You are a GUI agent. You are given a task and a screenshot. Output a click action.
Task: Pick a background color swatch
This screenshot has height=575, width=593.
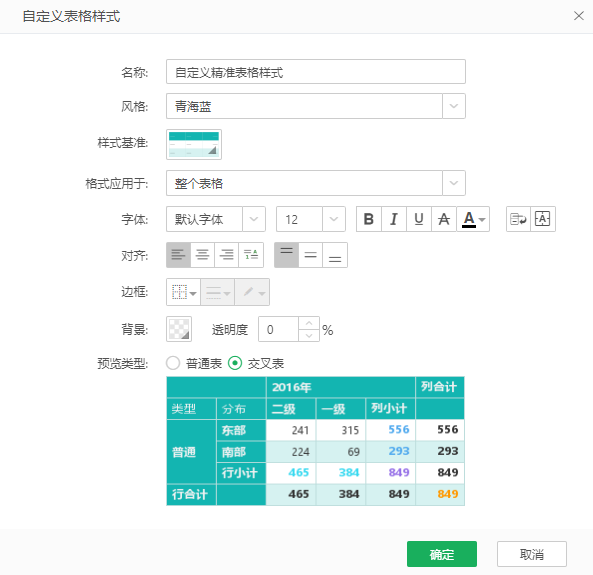point(179,329)
